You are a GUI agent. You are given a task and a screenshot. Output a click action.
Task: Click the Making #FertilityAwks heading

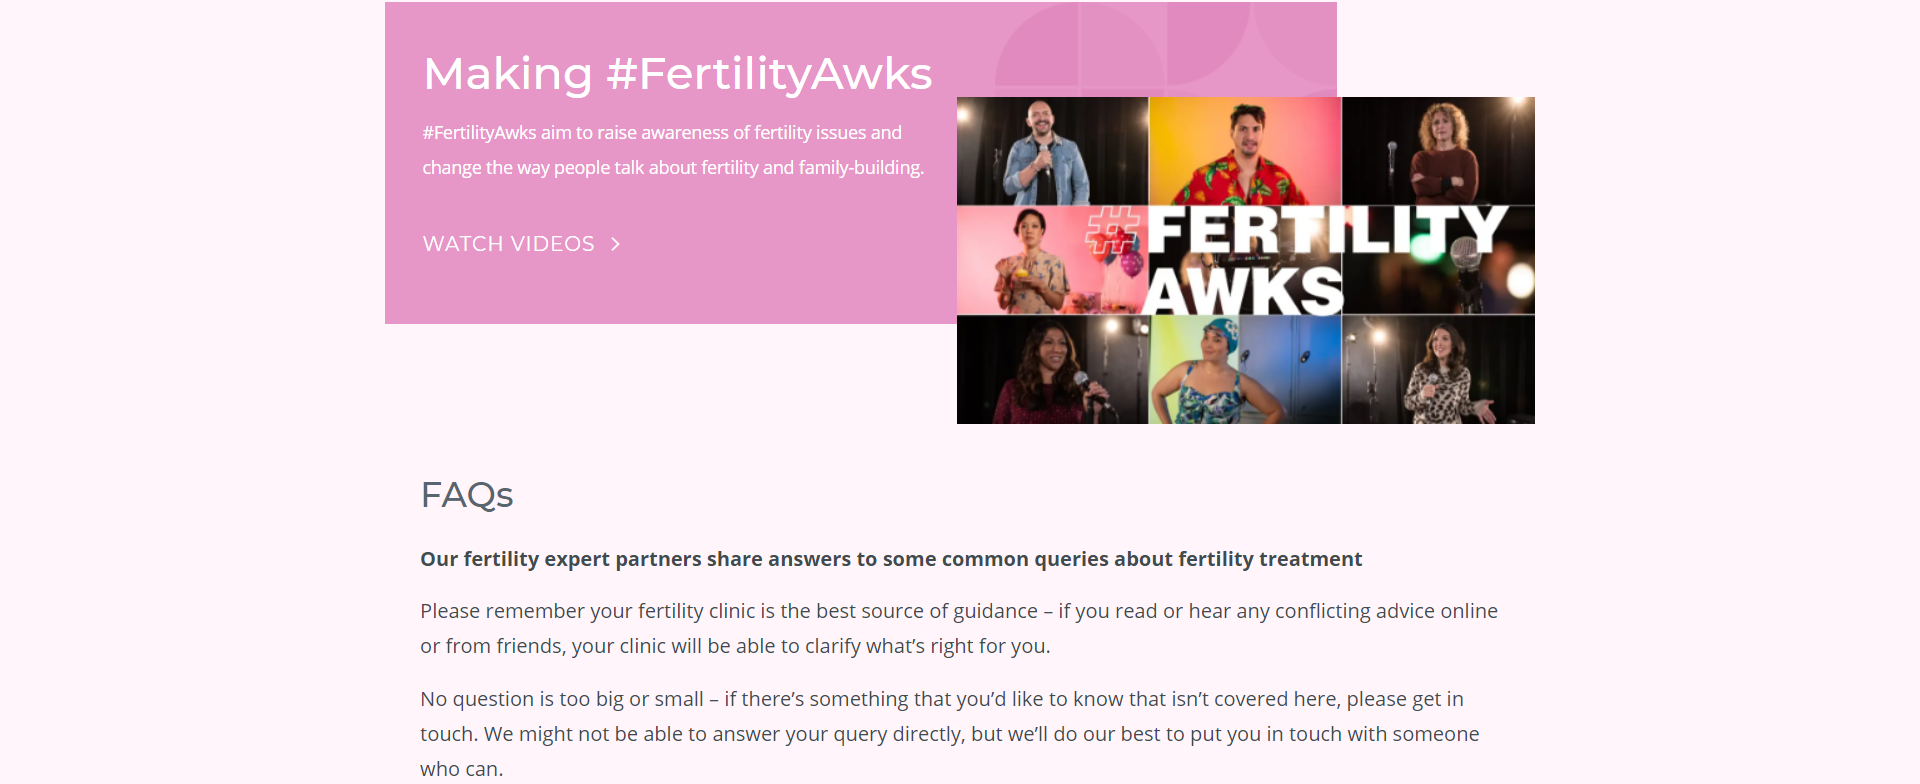[678, 72]
